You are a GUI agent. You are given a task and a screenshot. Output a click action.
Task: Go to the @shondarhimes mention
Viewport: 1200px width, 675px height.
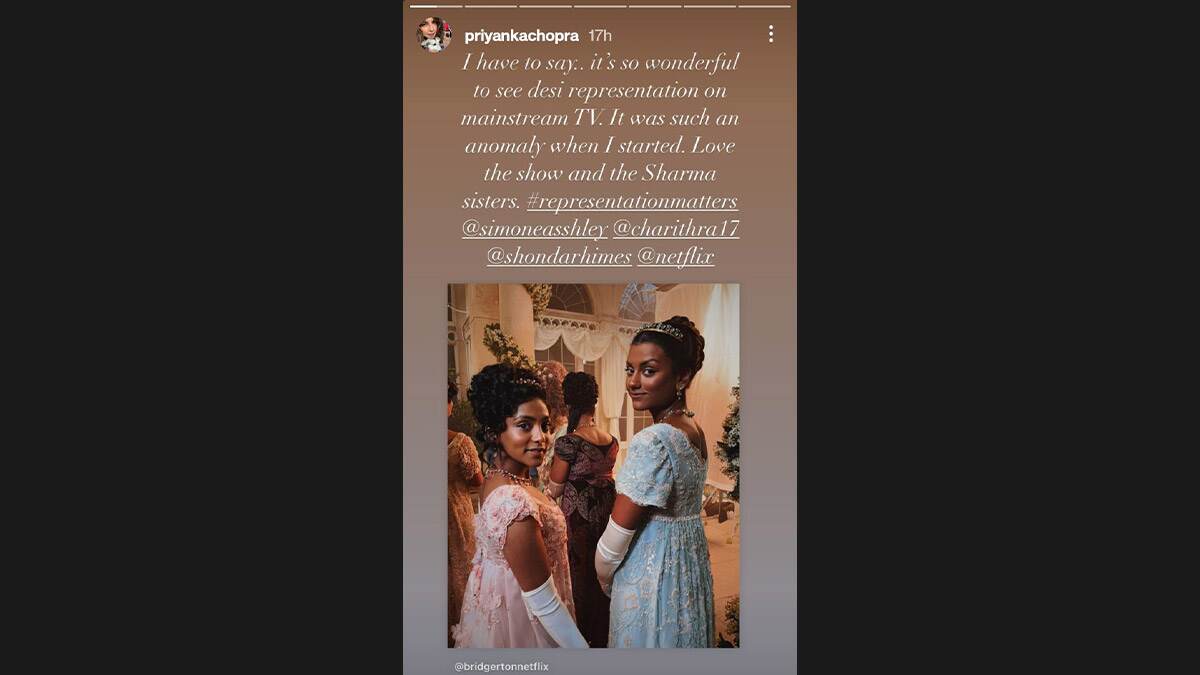pos(559,257)
